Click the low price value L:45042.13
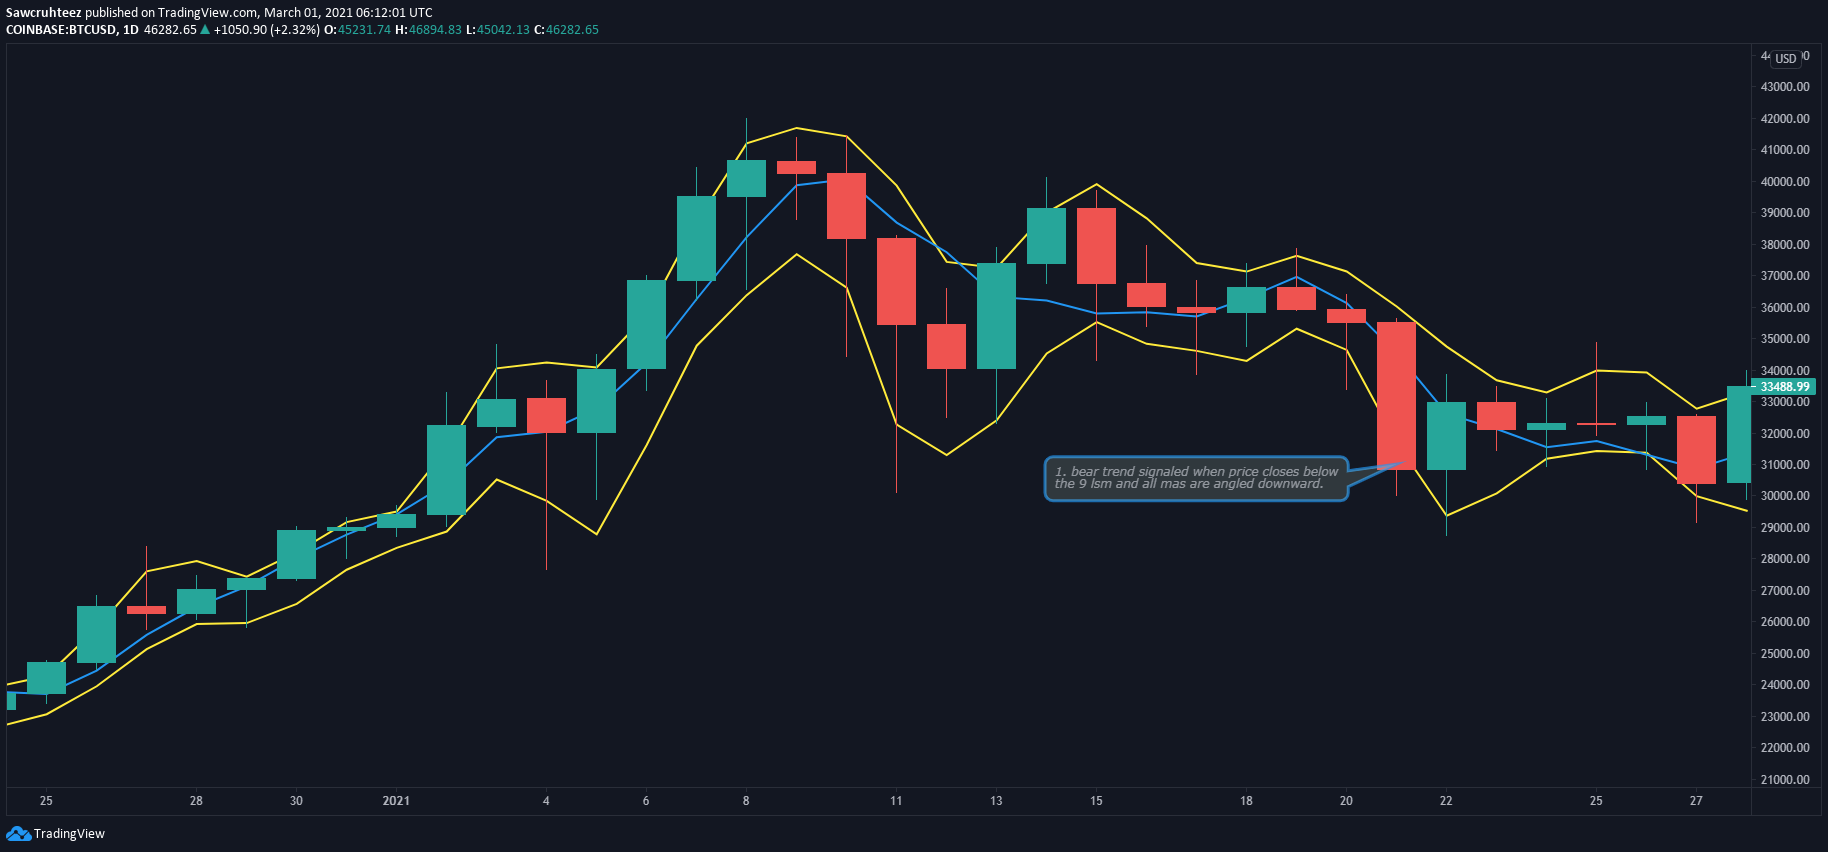The image size is (1828, 852). tap(498, 30)
